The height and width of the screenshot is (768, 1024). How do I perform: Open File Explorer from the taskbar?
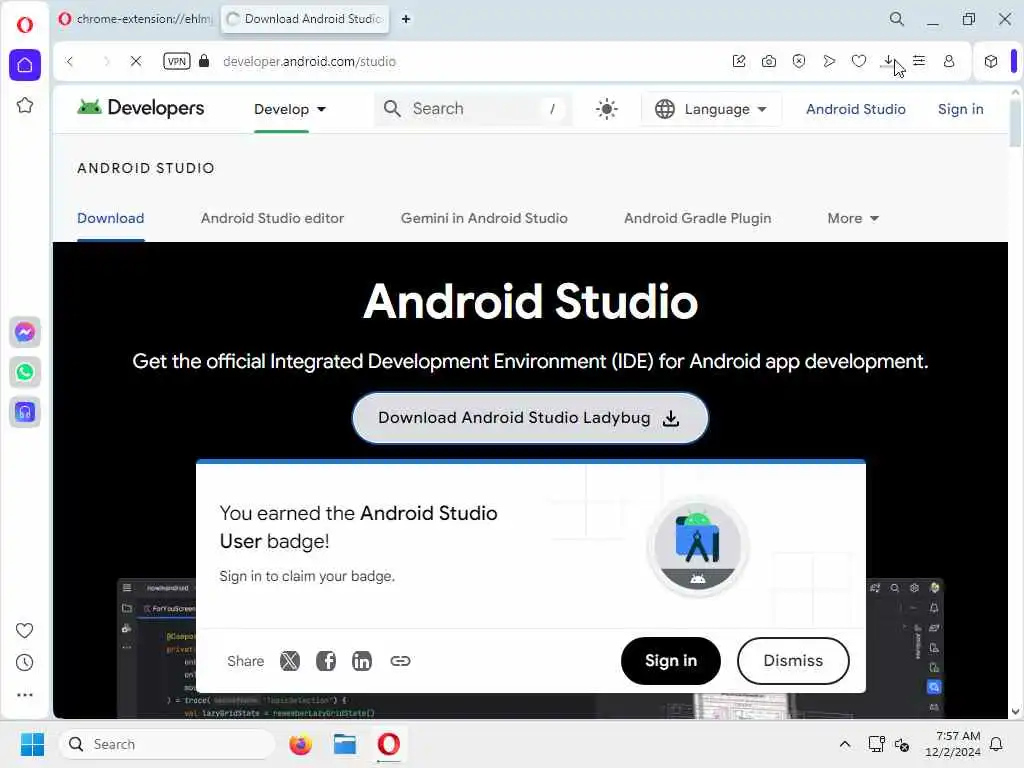click(x=344, y=744)
